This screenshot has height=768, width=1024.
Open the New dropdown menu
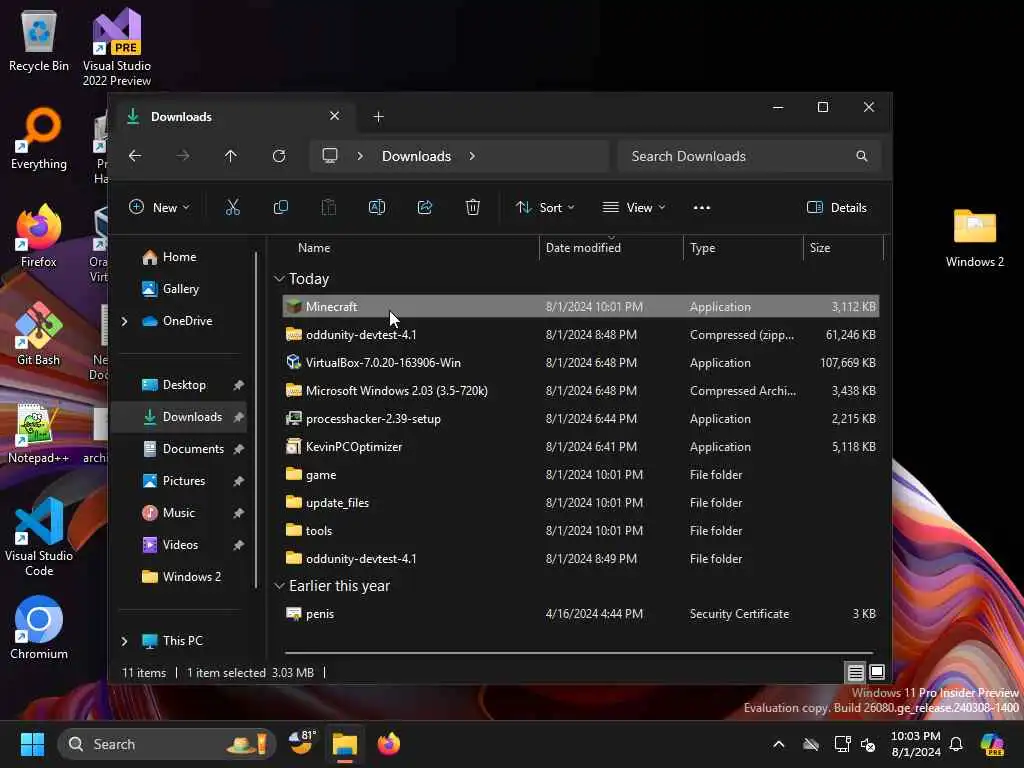pyautogui.click(x=159, y=208)
